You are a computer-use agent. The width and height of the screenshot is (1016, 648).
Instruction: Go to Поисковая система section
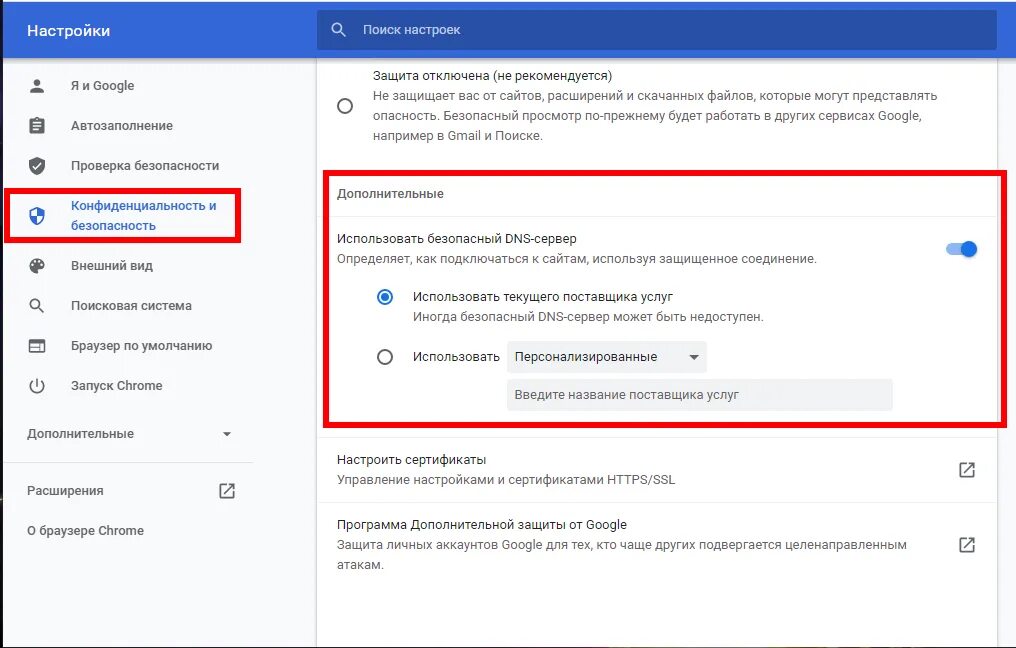pos(132,306)
